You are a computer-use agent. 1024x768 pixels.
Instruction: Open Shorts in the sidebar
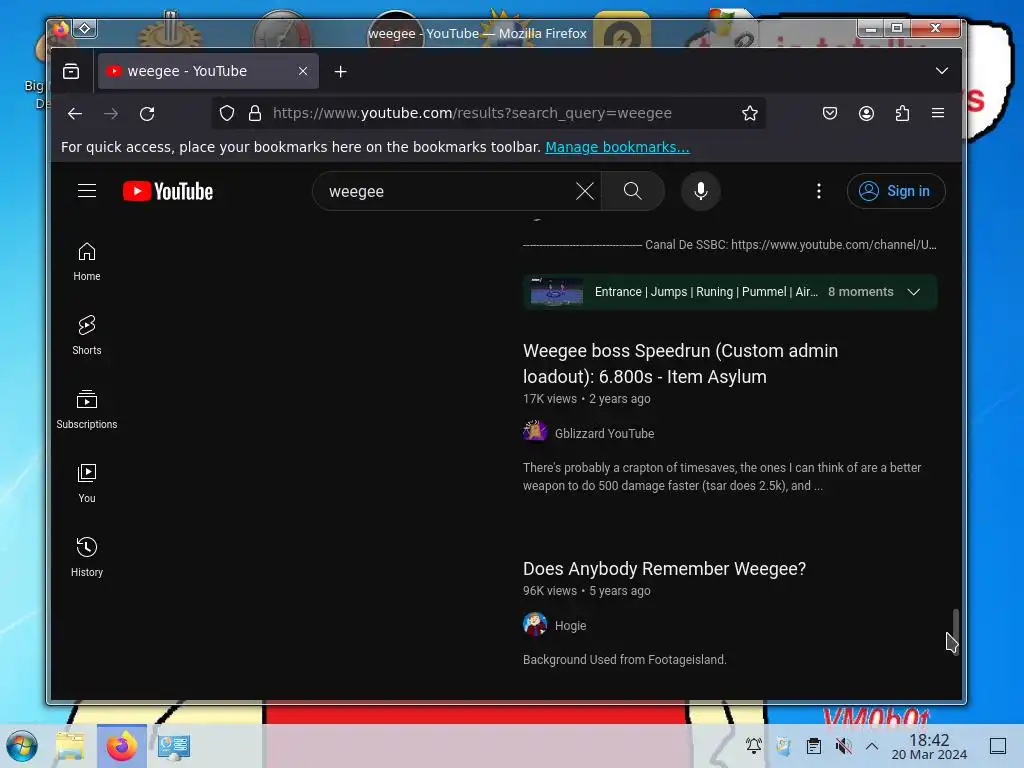tap(87, 336)
